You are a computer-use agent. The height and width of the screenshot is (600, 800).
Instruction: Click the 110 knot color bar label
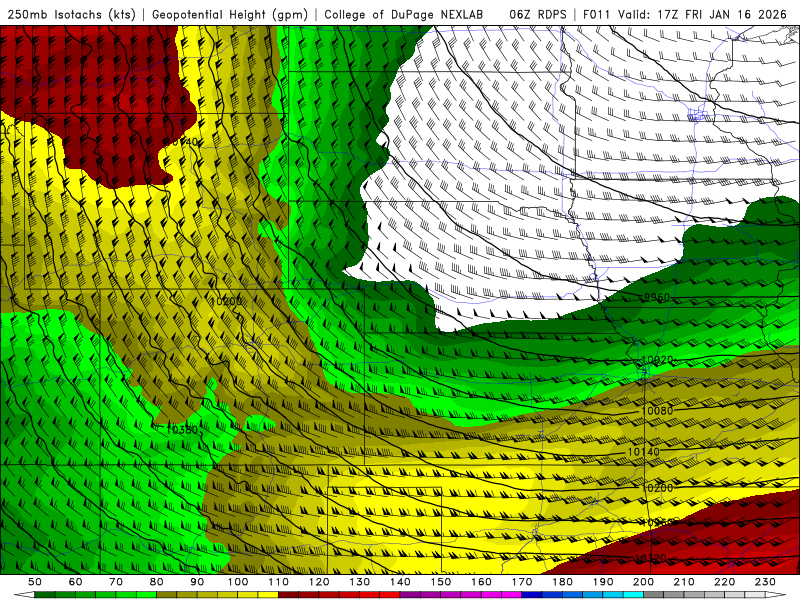[x=278, y=582]
